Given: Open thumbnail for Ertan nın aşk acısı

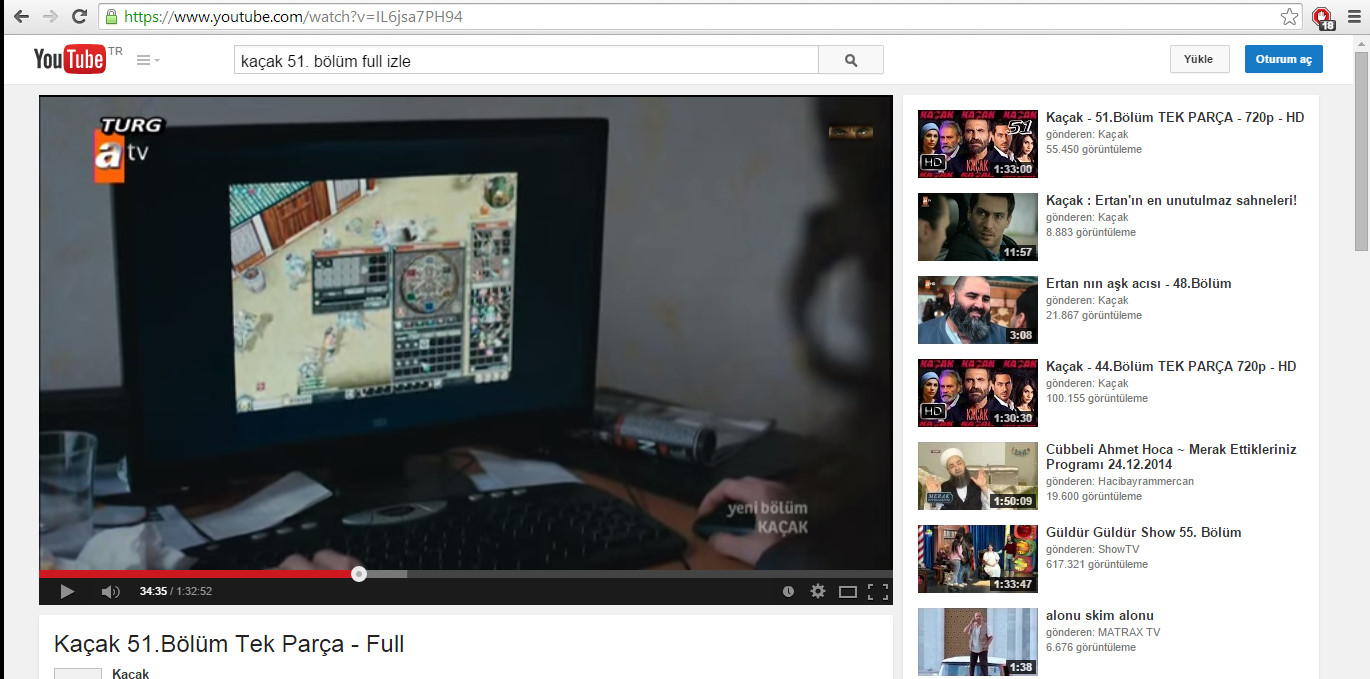Looking at the screenshot, I should click(x=978, y=310).
